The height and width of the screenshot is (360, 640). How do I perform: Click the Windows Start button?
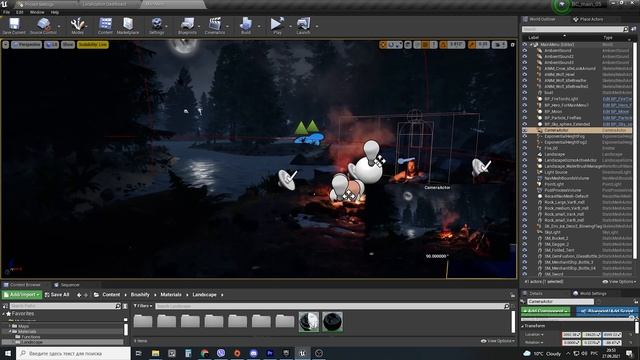pyautogui.click(x=7, y=353)
